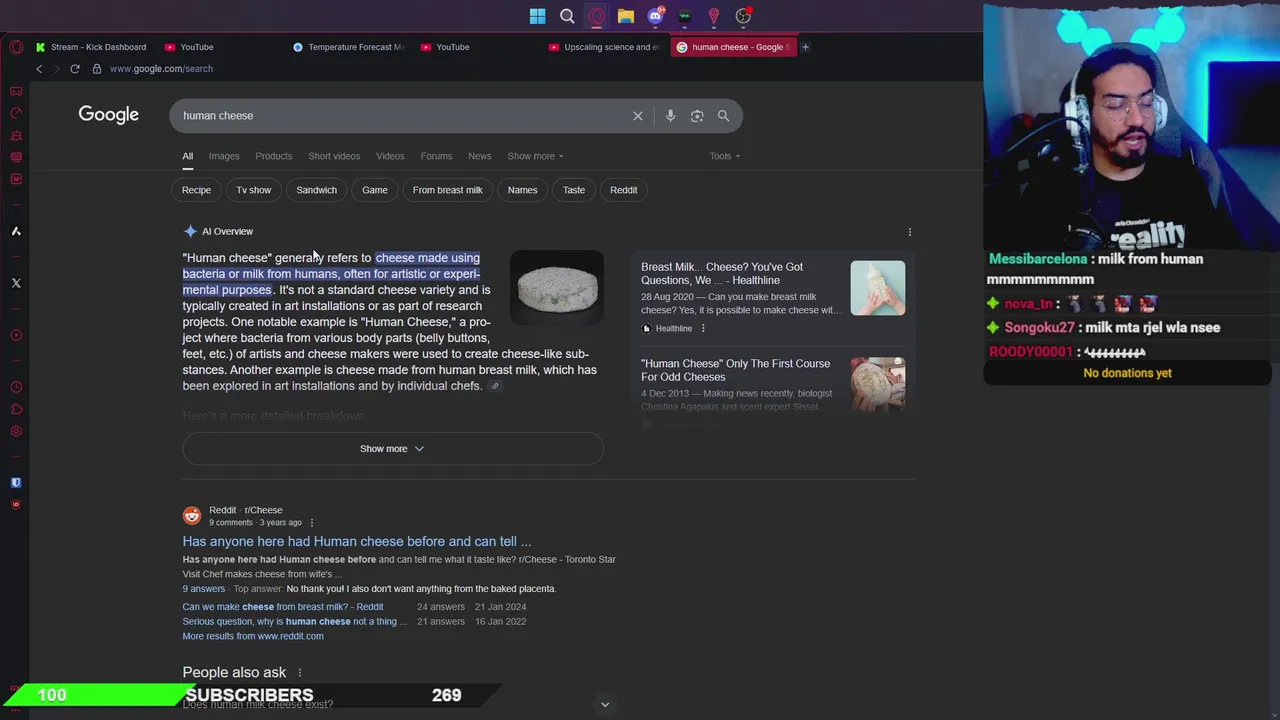This screenshot has height=720, width=1280.
Task: Click the Google logo
Action: click(109, 115)
